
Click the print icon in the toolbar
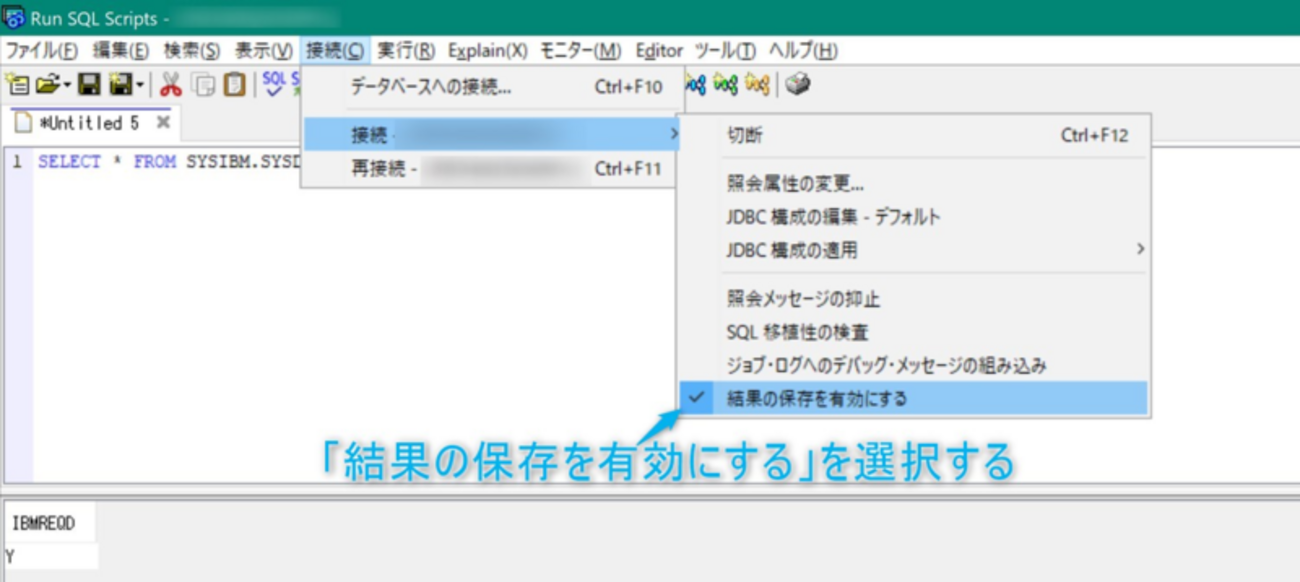tap(797, 85)
